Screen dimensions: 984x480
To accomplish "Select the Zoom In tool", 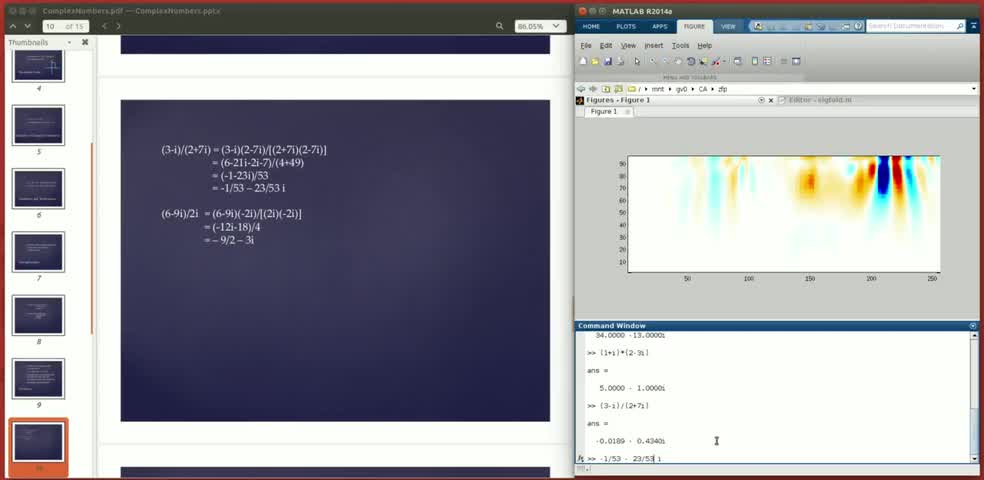I will [x=653, y=60].
